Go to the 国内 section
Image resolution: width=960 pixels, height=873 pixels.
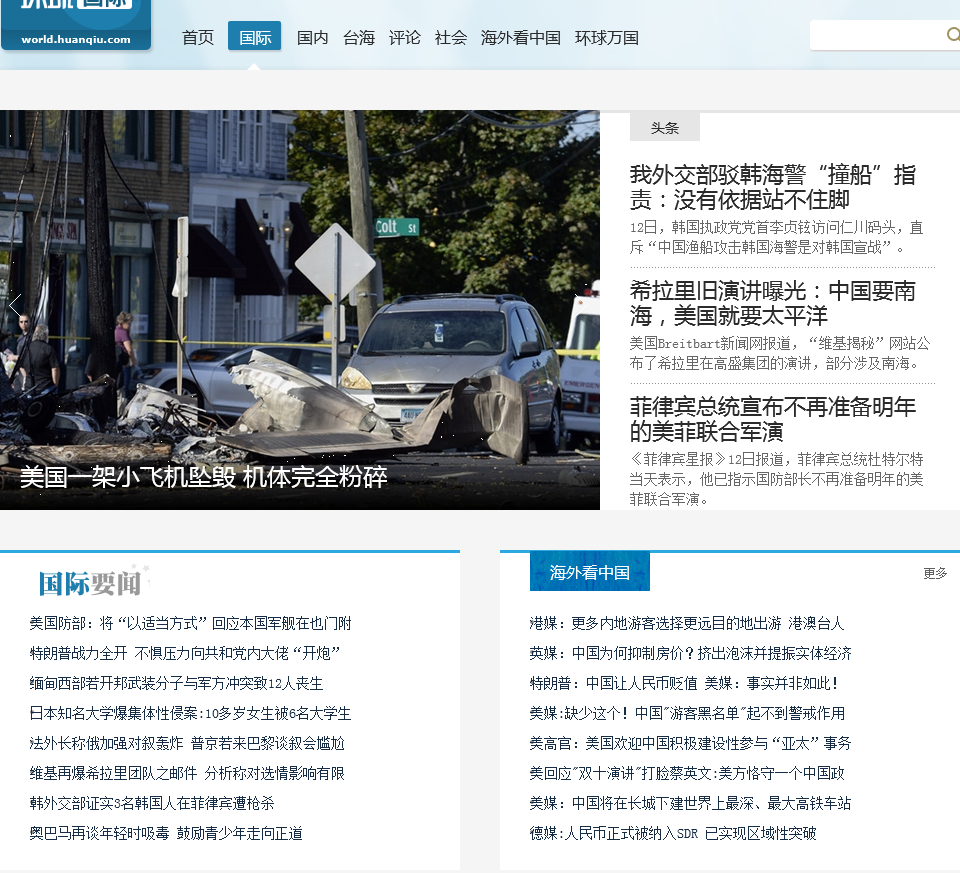(x=312, y=37)
